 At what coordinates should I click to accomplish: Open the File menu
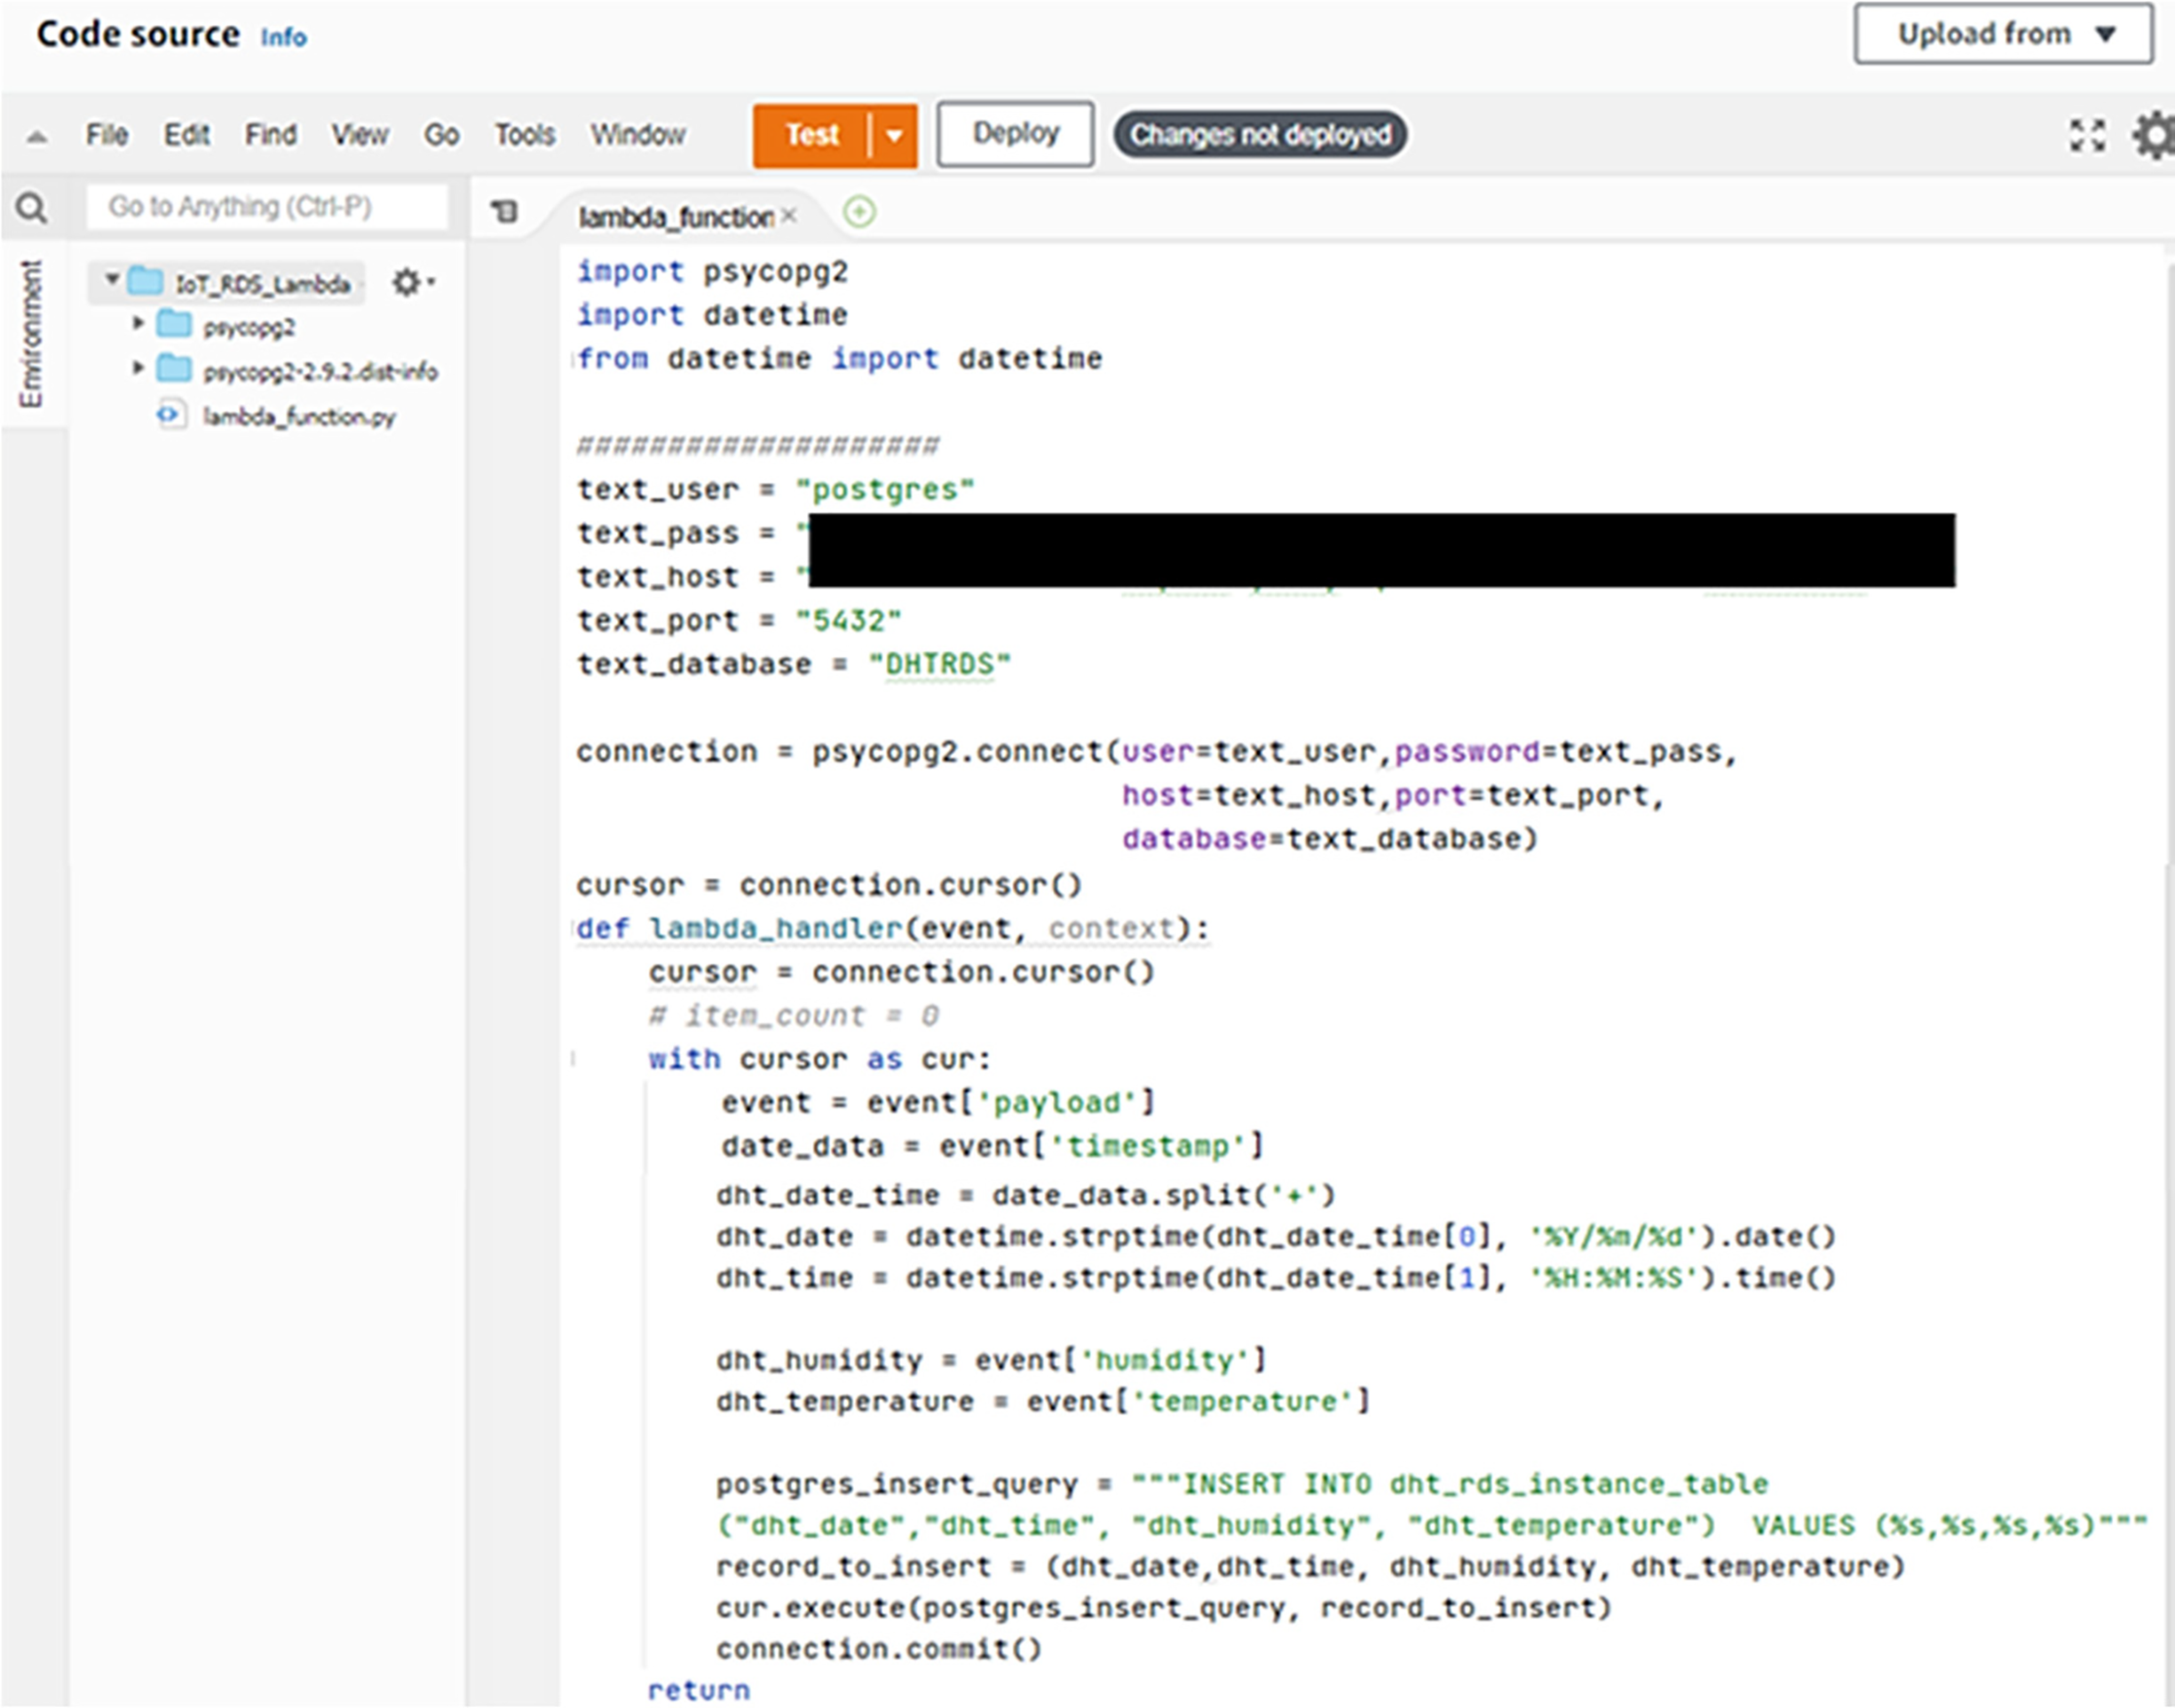[106, 135]
